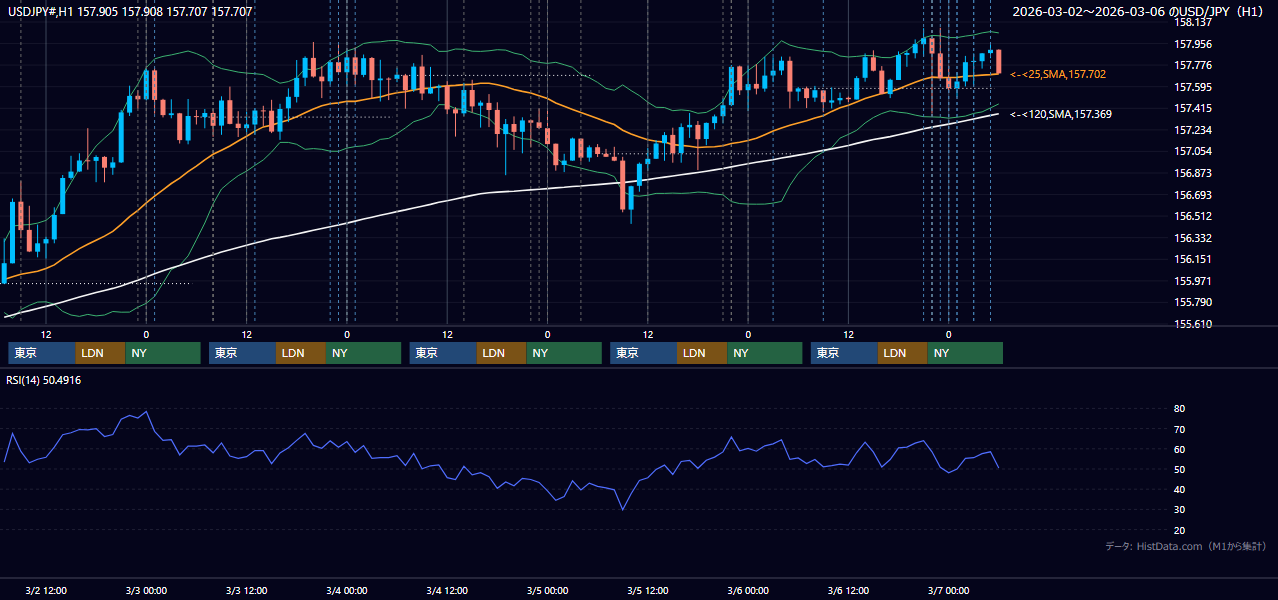Screen dimensions: 1278x600
Task: Click the 157.234 price axis label
Action: tap(1193, 130)
